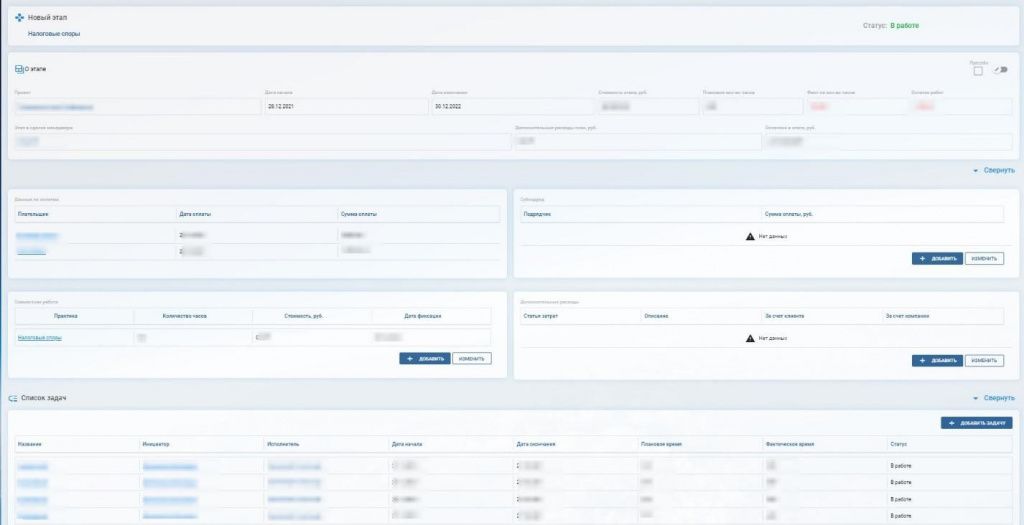Click warning icon in Дополнительные расходы table
The width and height of the screenshot is (1024, 525).
[750, 339]
